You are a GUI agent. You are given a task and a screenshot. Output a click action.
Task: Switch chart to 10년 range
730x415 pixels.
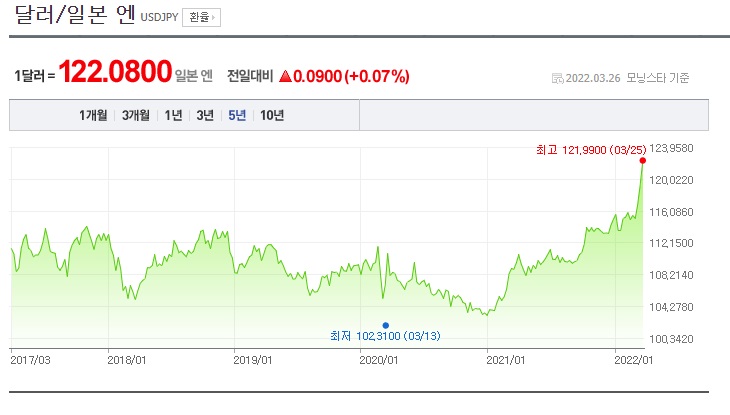pyautogui.click(x=272, y=115)
